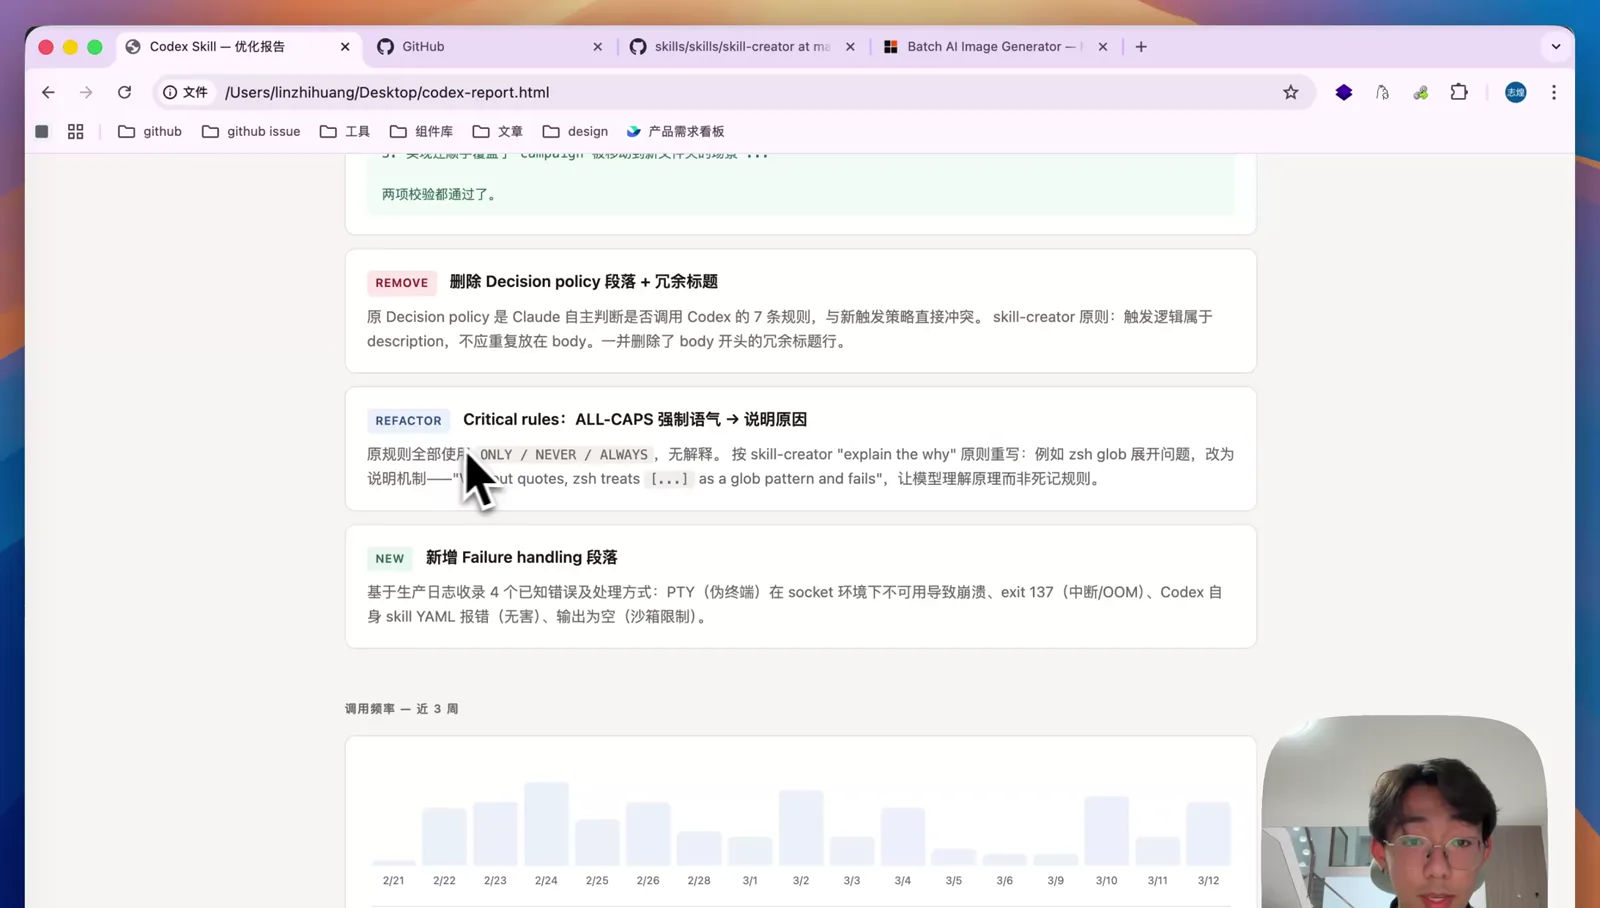The height and width of the screenshot is (908, 1600).
Task: Click the 调用频率 — 近 3 周 label
Action: pyautogui.click(x=402, y=709)
